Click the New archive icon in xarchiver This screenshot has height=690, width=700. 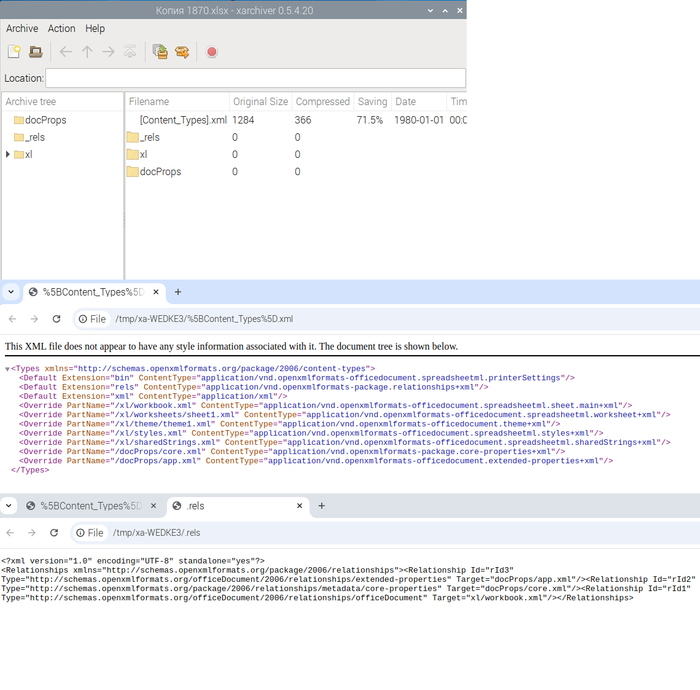tap(14, 52)
